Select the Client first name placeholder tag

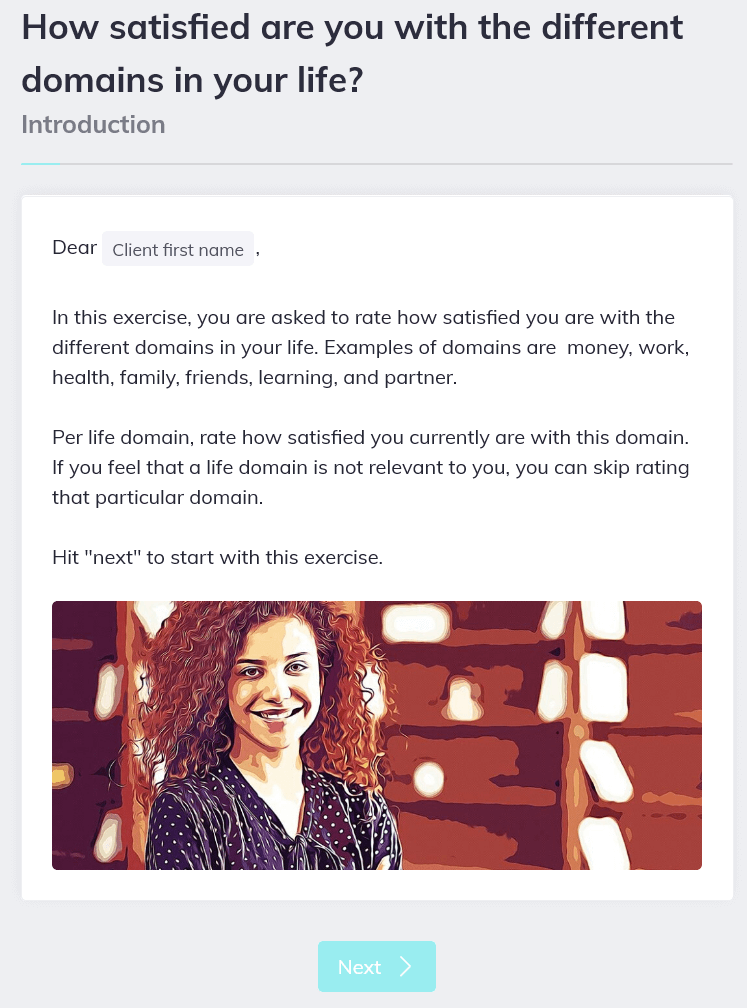178,249
